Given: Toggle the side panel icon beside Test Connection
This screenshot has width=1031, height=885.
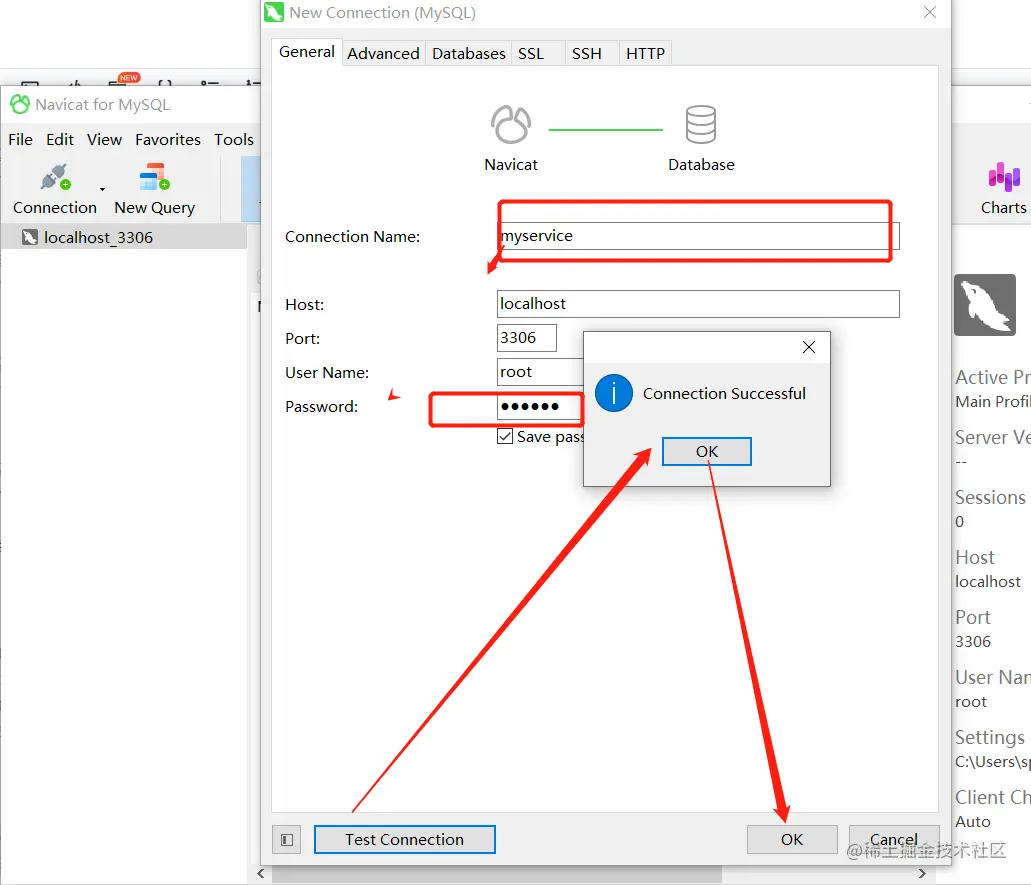Looking at the screenshot, I should [287, 840].
